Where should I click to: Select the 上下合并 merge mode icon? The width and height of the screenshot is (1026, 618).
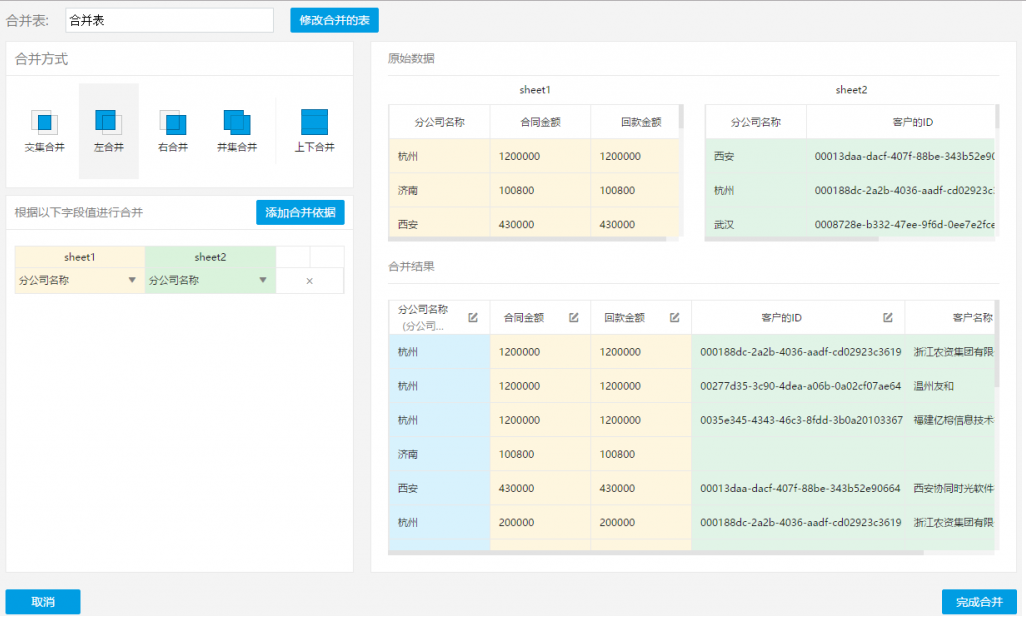click(314, 122)
